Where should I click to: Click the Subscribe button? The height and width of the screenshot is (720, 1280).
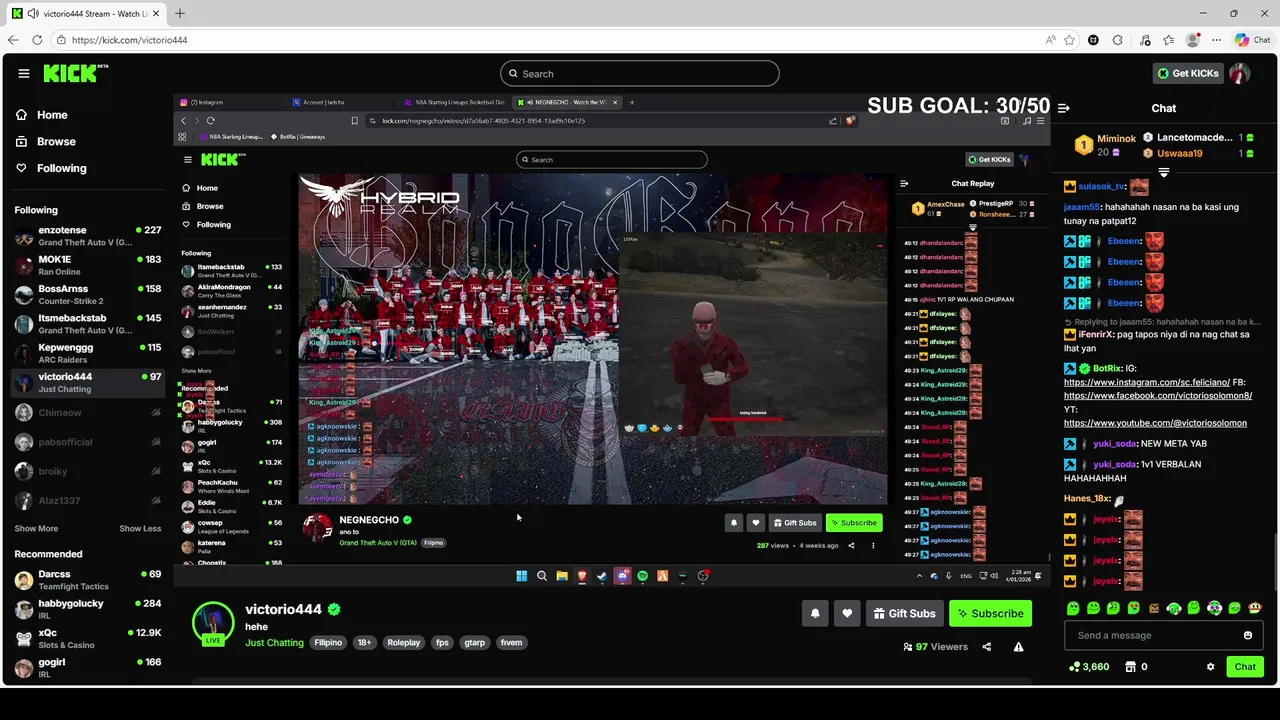tap(990, 613)
